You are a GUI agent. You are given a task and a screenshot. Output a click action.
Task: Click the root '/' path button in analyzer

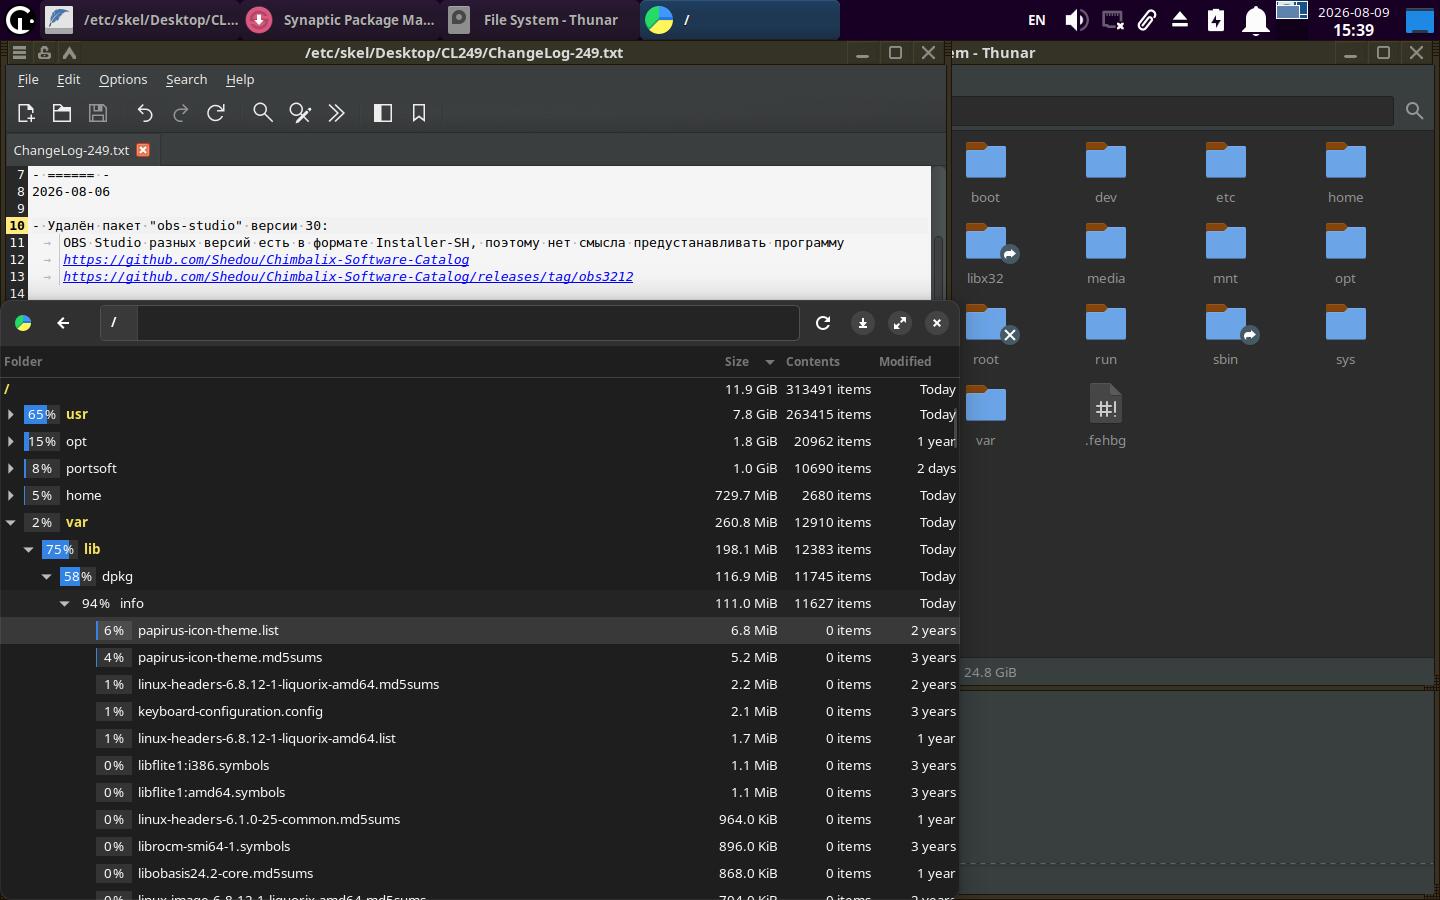[x=114, y=323]
